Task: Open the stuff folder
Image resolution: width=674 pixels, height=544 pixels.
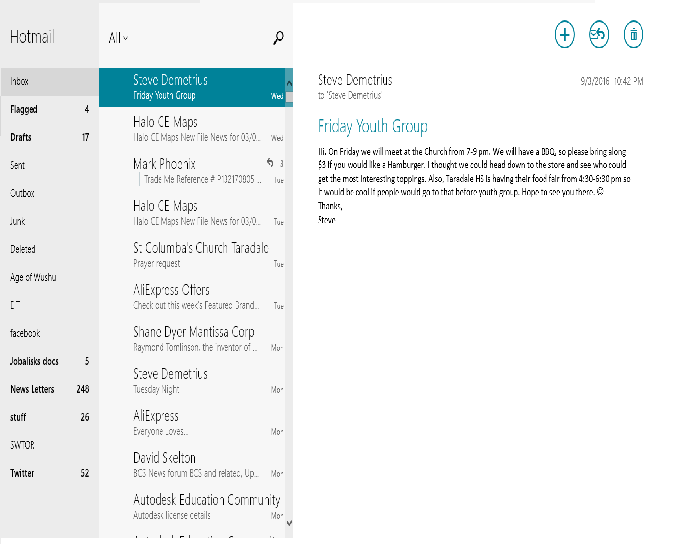Action: pos(49,417)
